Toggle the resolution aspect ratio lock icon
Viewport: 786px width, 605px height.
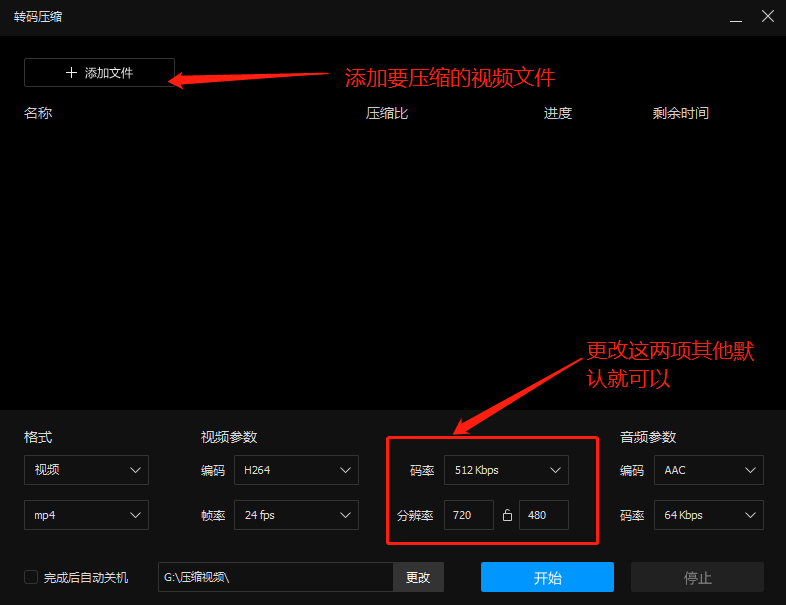(507, 515)
